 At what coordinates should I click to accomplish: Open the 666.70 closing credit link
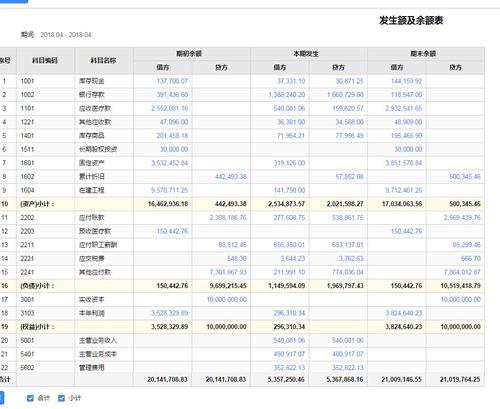tap(471, 259)
